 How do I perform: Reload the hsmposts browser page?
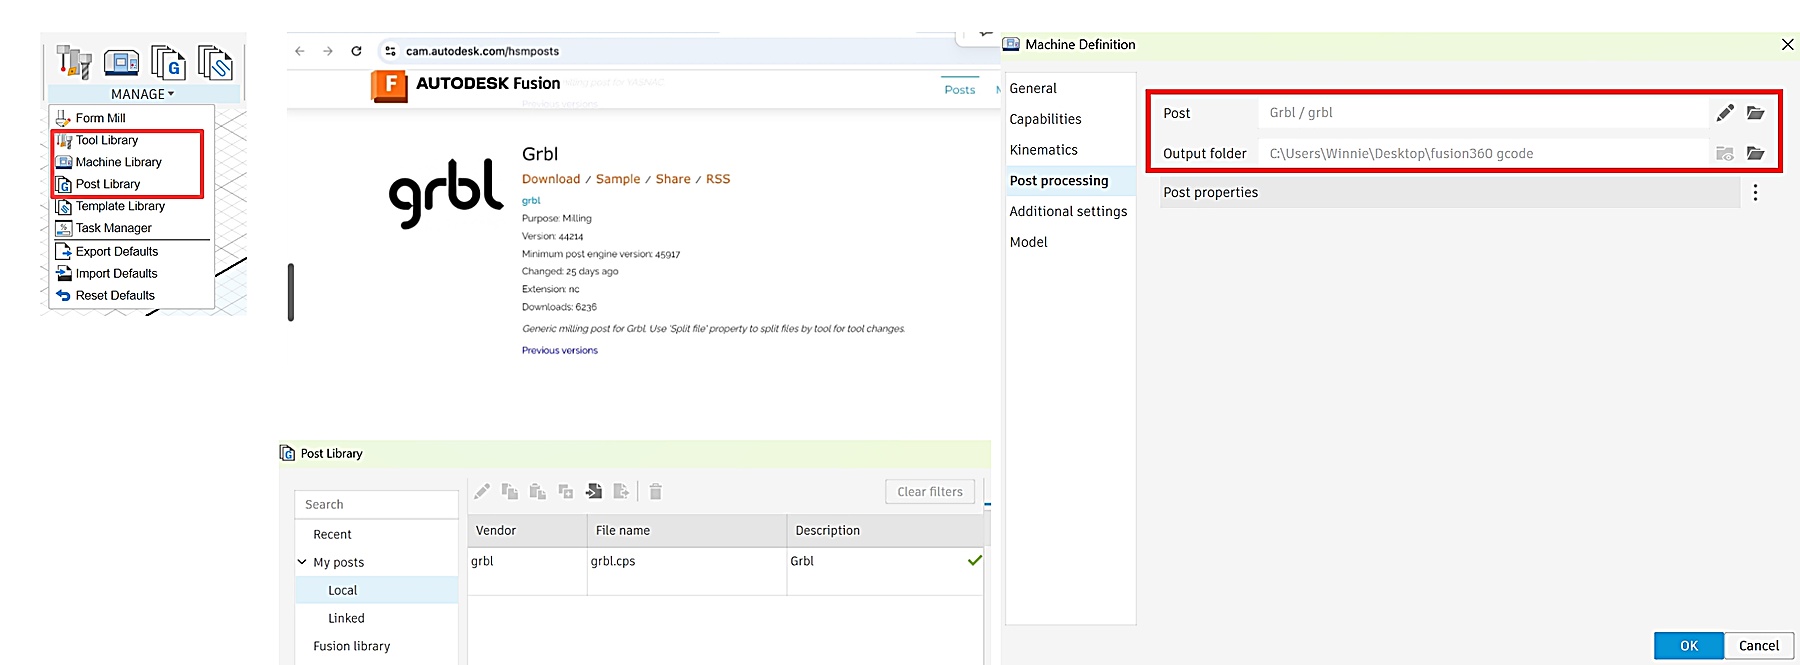tap(356, 51)
